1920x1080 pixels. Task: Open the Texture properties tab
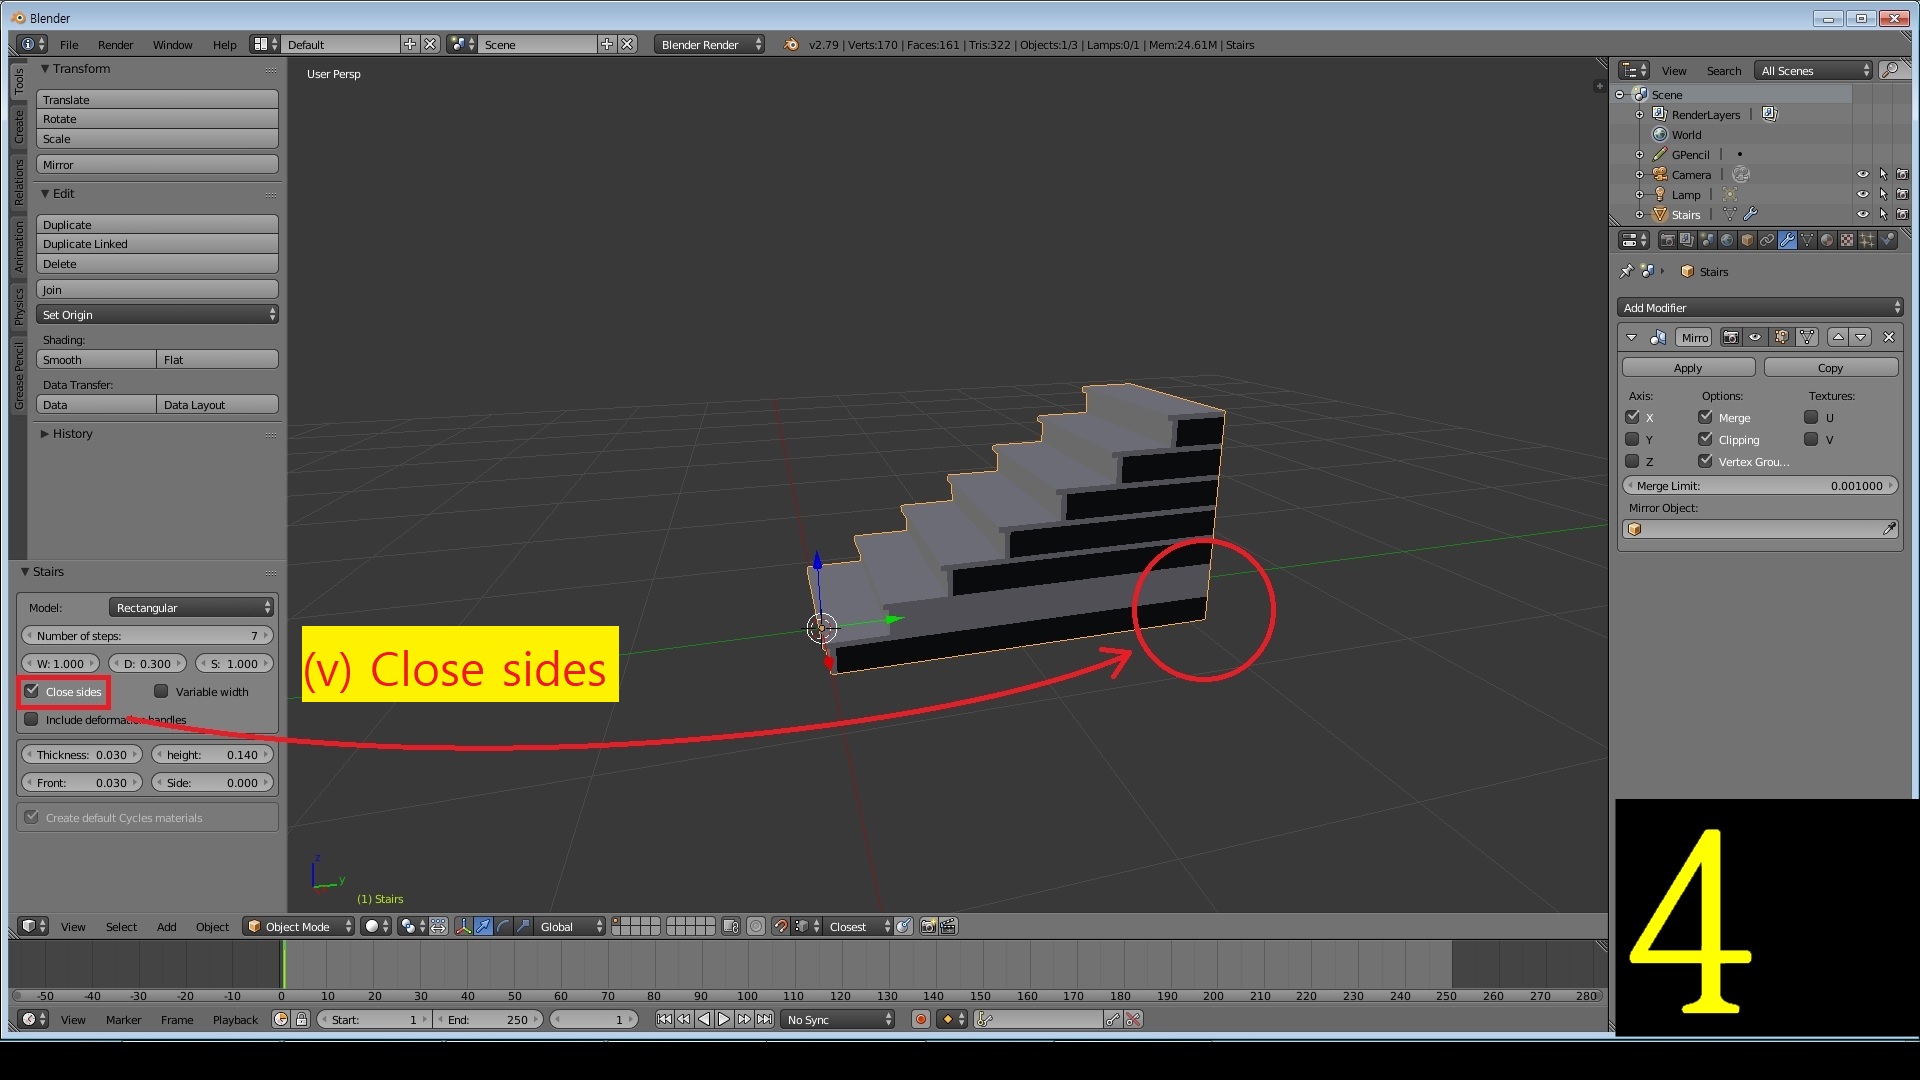pyautogui.click(x=1847, y=240)
